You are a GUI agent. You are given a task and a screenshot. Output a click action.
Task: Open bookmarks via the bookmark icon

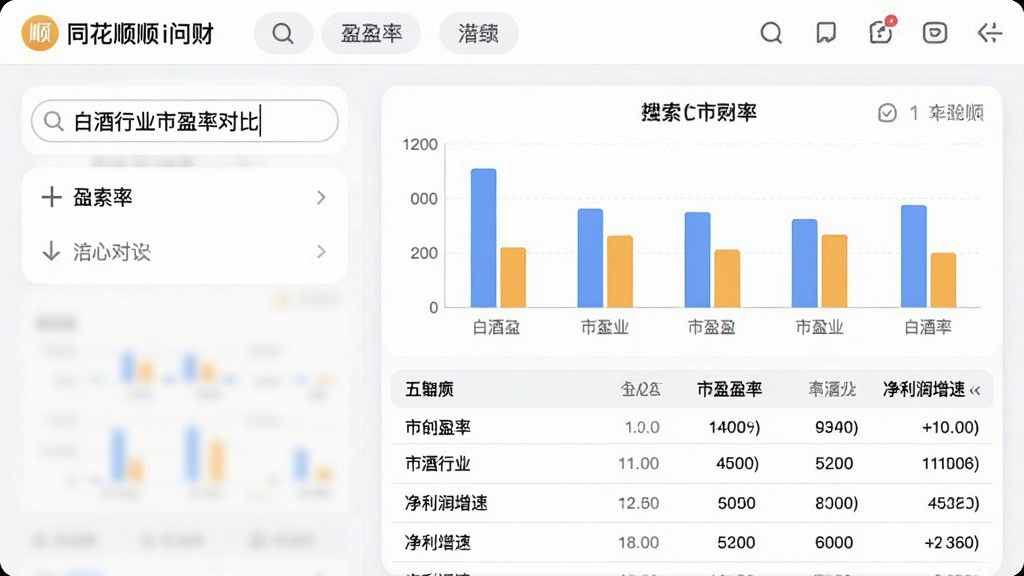pos(826,33)
